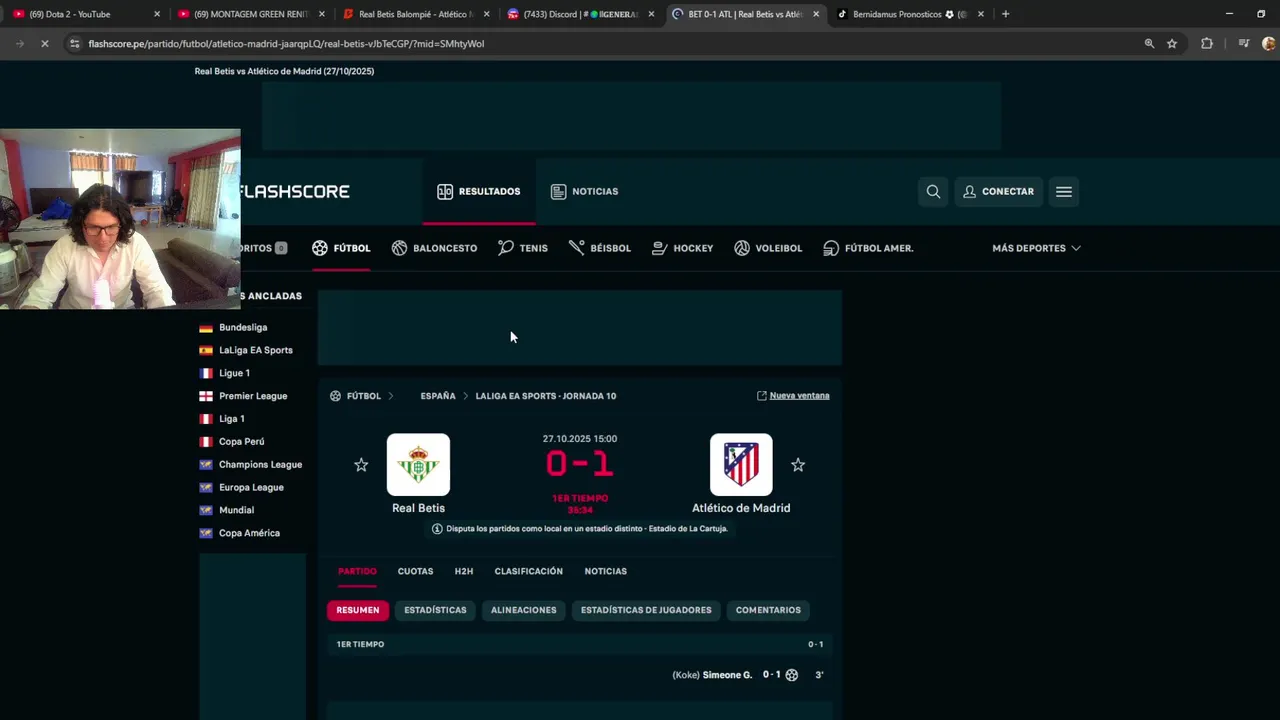
Task: Close the Discord browser tab
Action: pos(651,14)
